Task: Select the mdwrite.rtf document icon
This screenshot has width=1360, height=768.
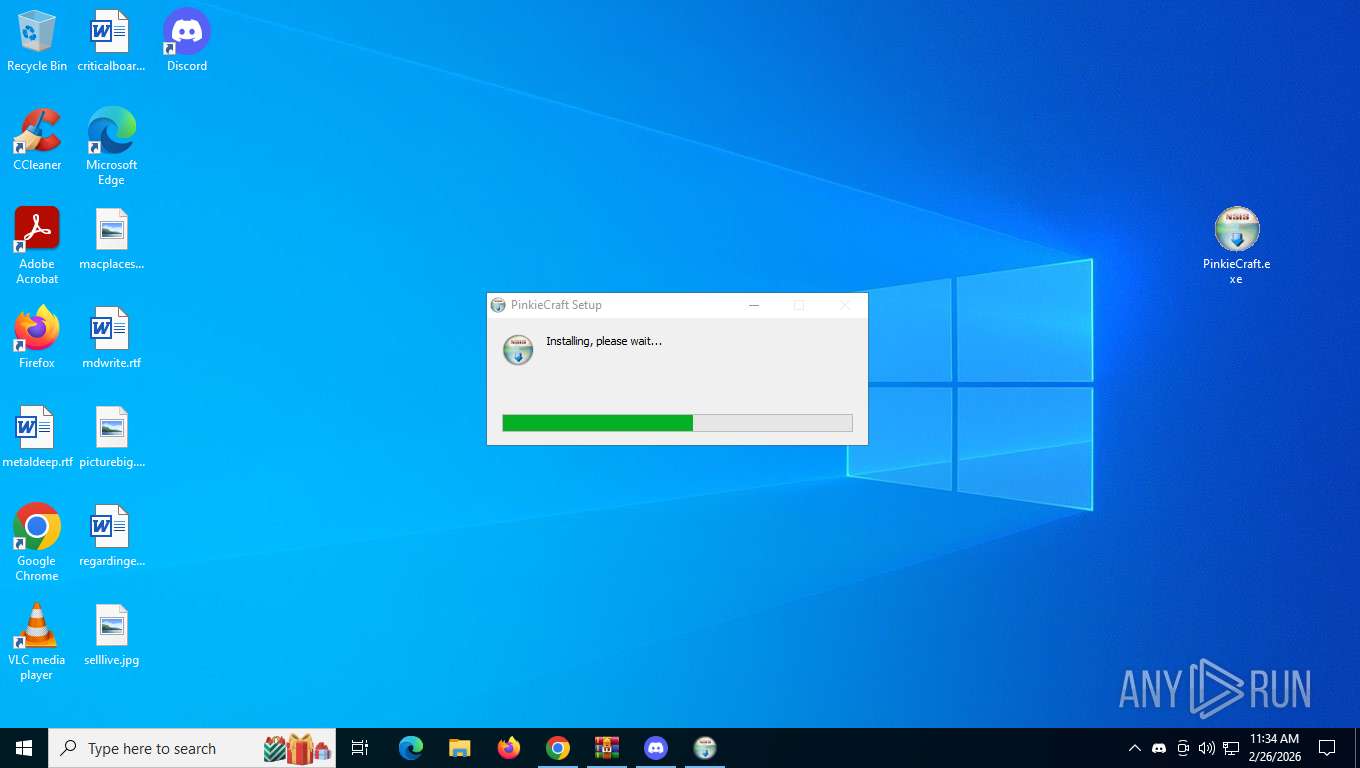Action: coord(111,339)
